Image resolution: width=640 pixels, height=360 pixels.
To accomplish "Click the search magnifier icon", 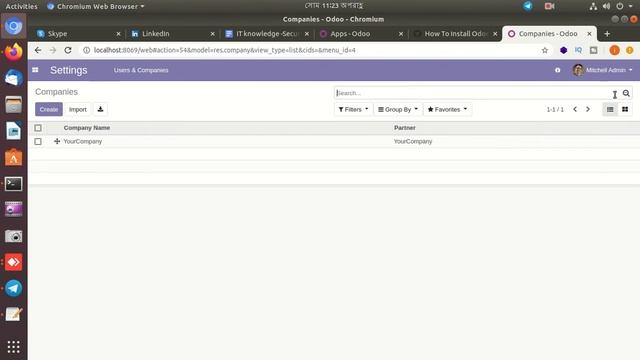I will [x=626, y=93].
